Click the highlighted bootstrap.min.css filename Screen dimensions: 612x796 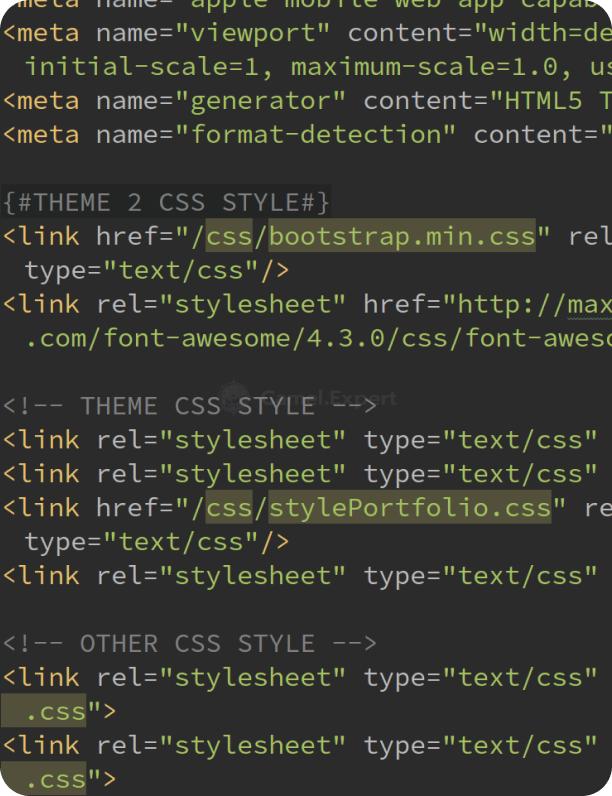(x=402, y=237)
